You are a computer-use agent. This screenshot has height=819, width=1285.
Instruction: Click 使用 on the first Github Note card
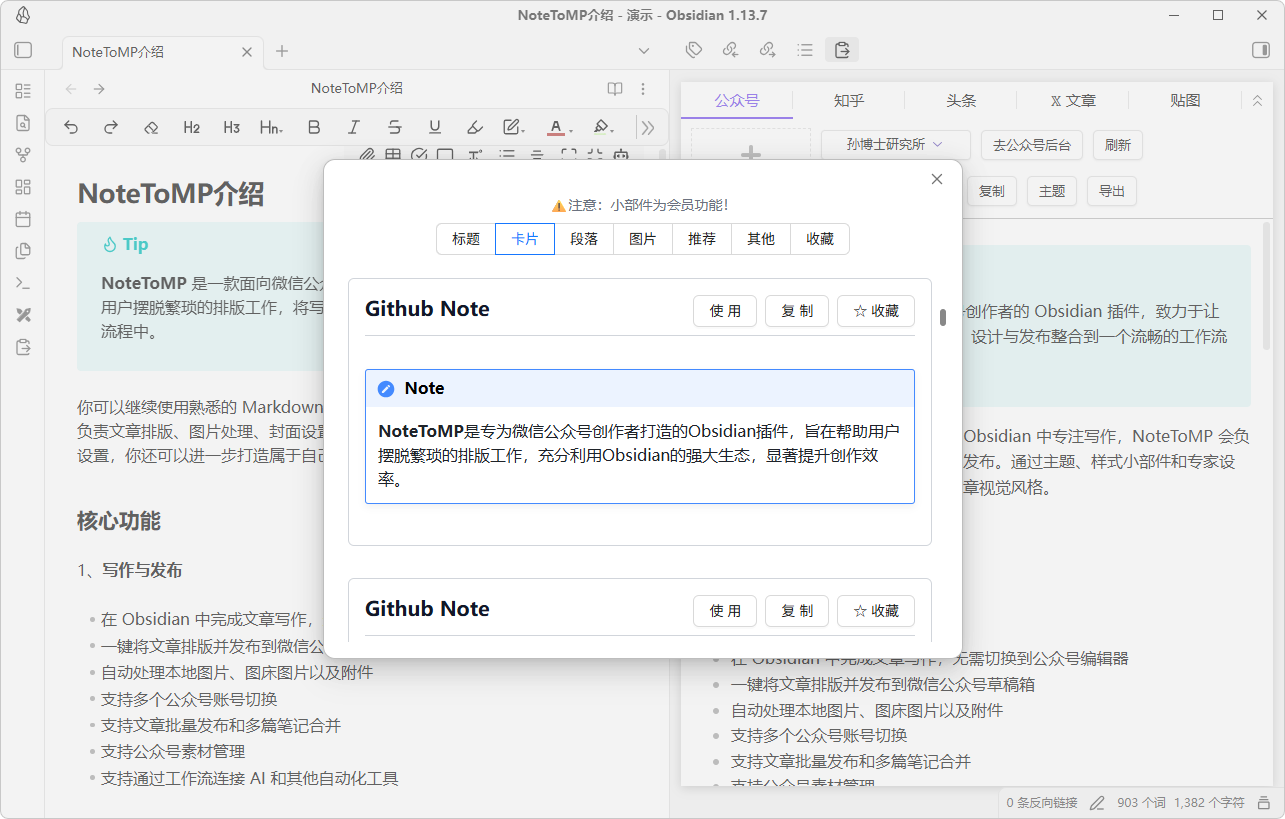(x=725, y=311)
